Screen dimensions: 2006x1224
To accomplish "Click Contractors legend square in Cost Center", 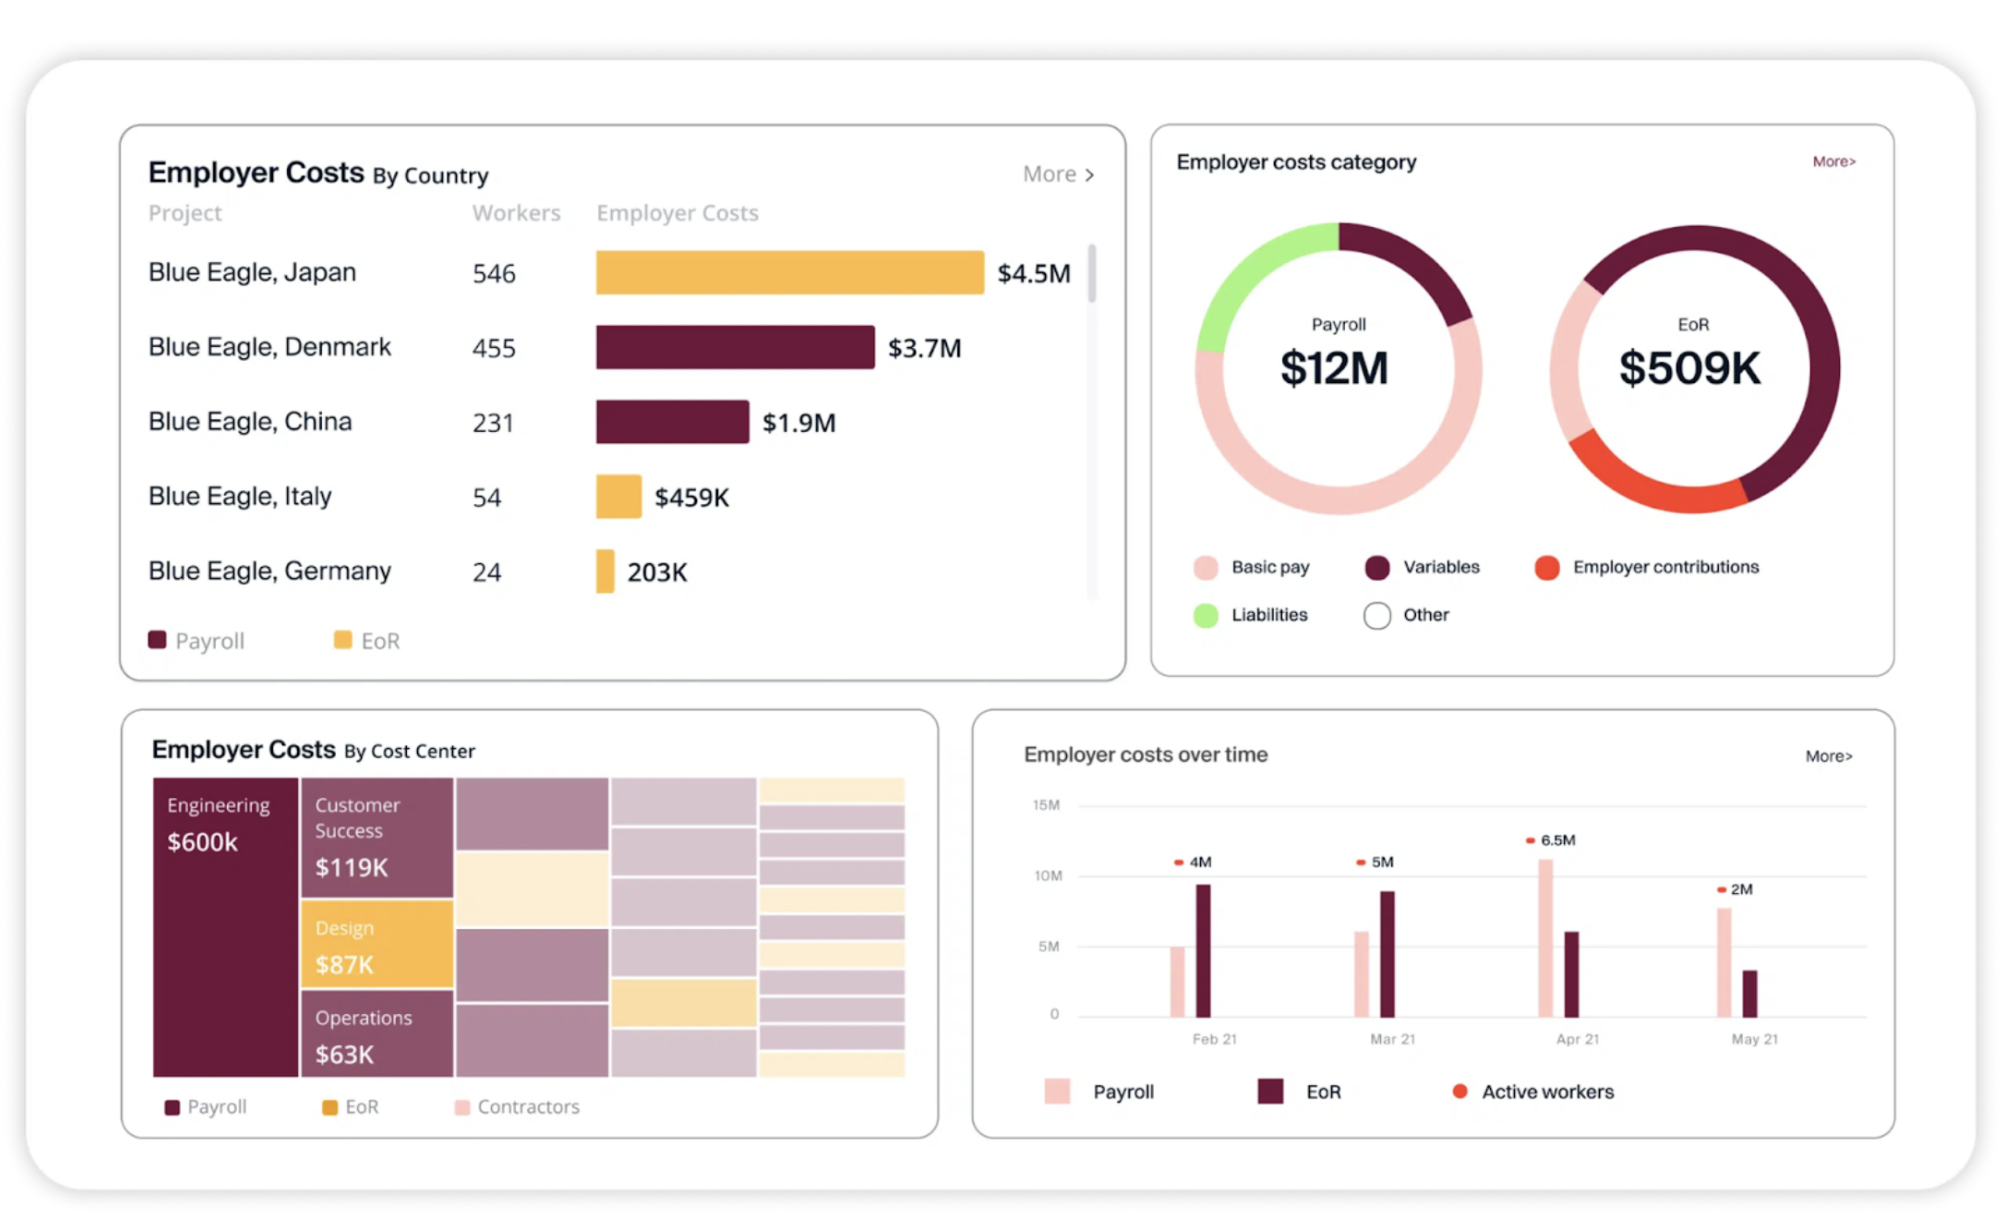I will click(x=462, y=1107).
